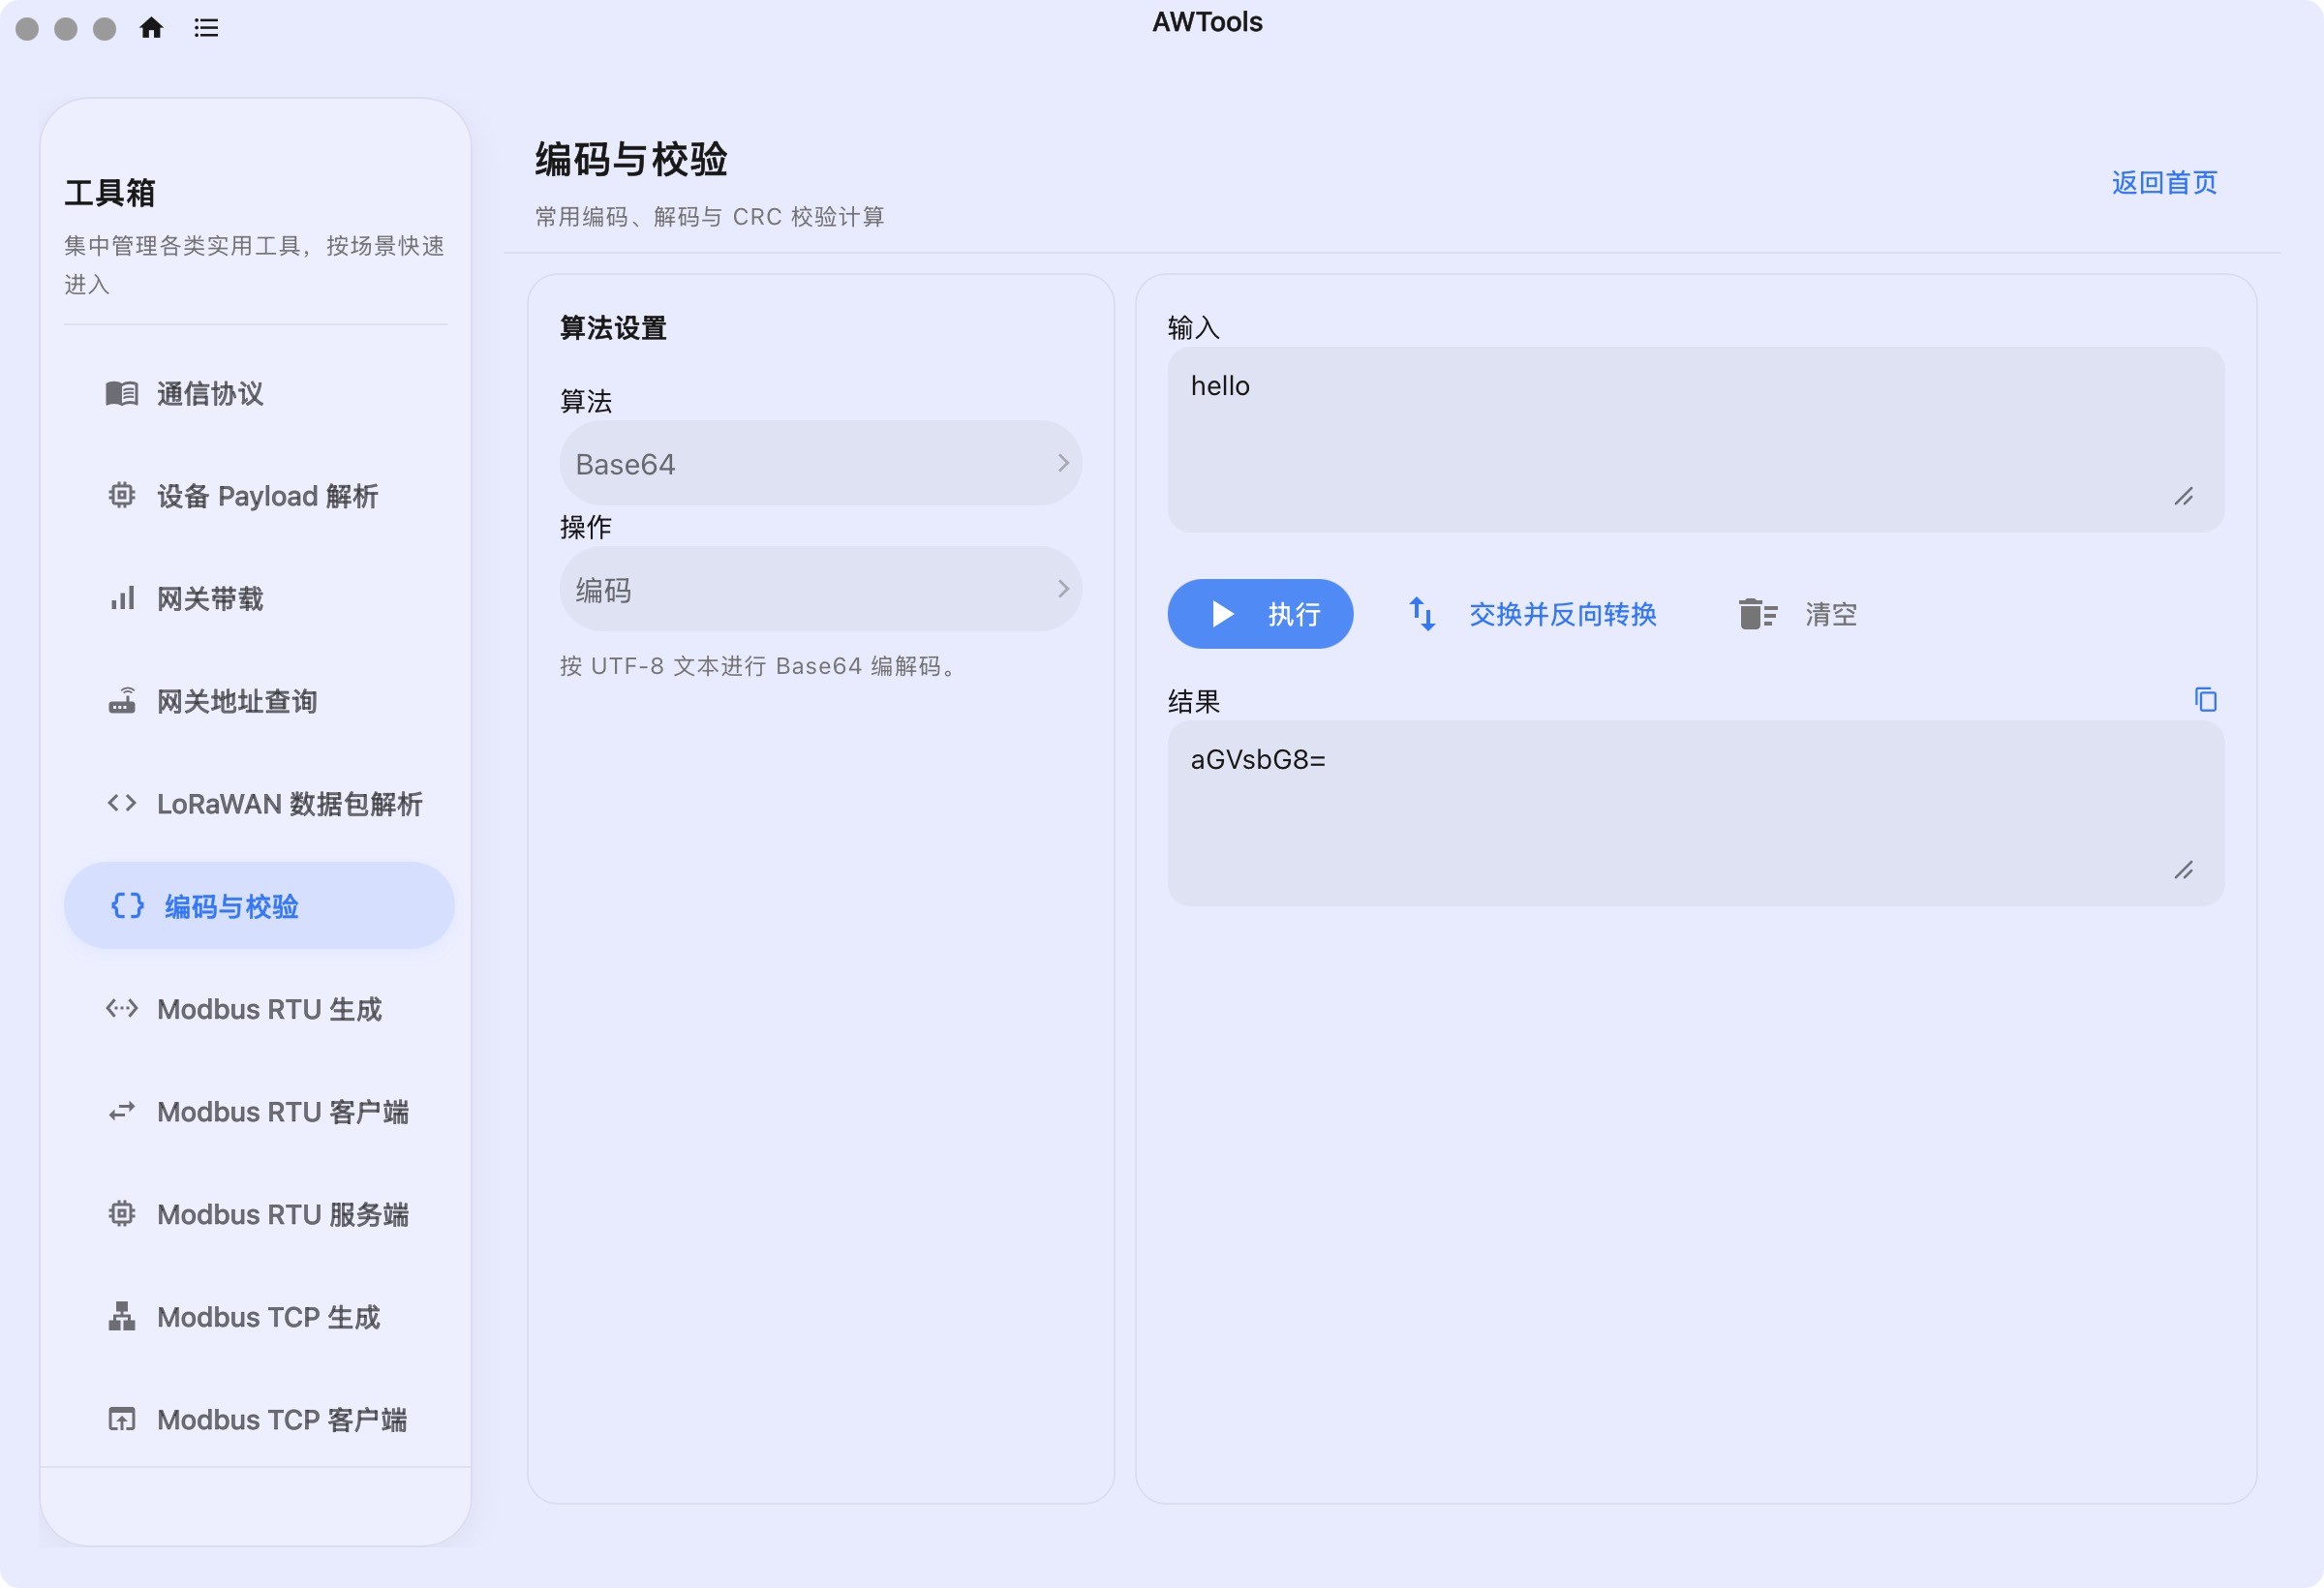Toggle the sidebar list icon

[206, 28]
